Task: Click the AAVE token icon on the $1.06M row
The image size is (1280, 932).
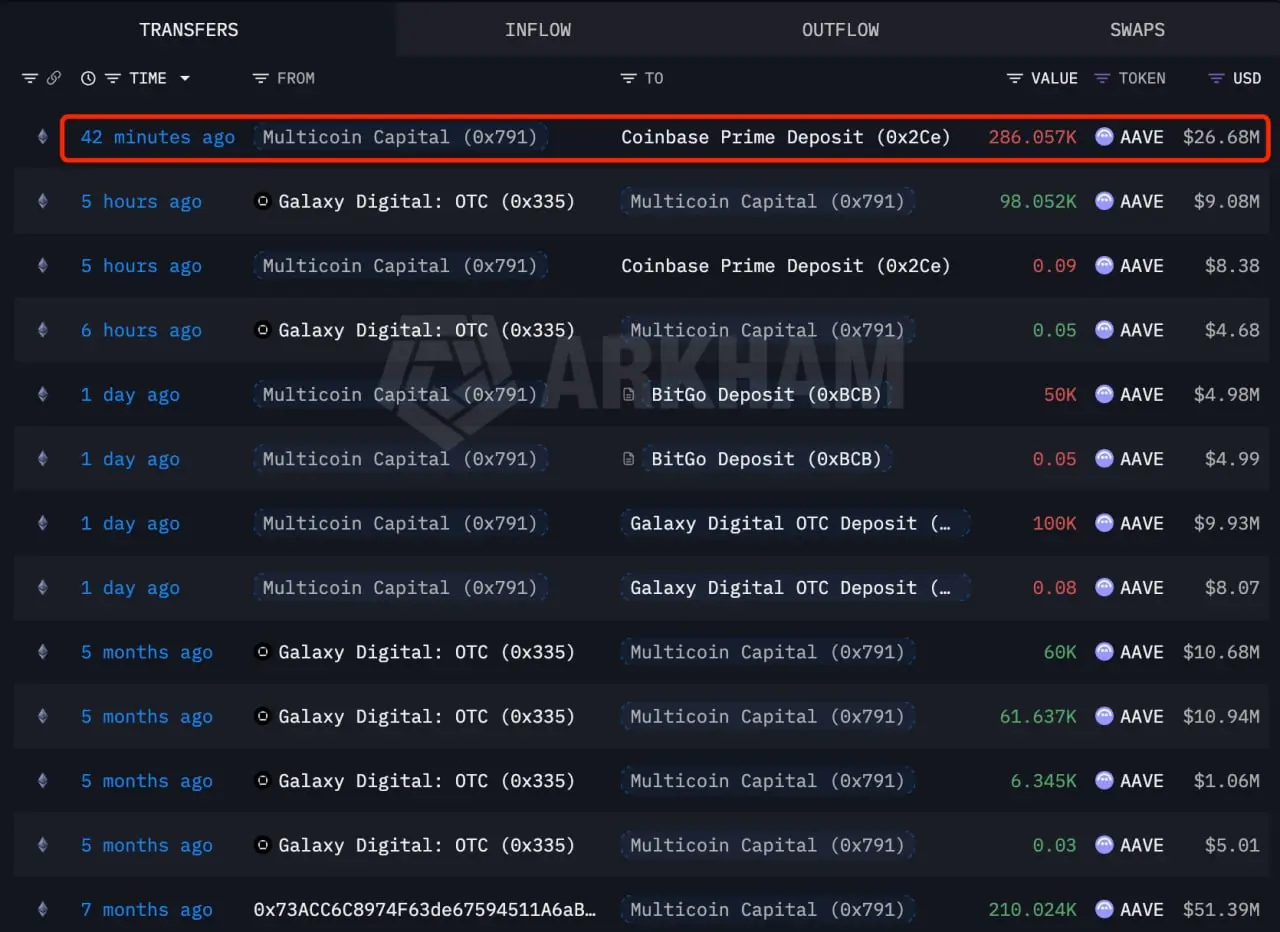Action: [x=1104, y=780]
